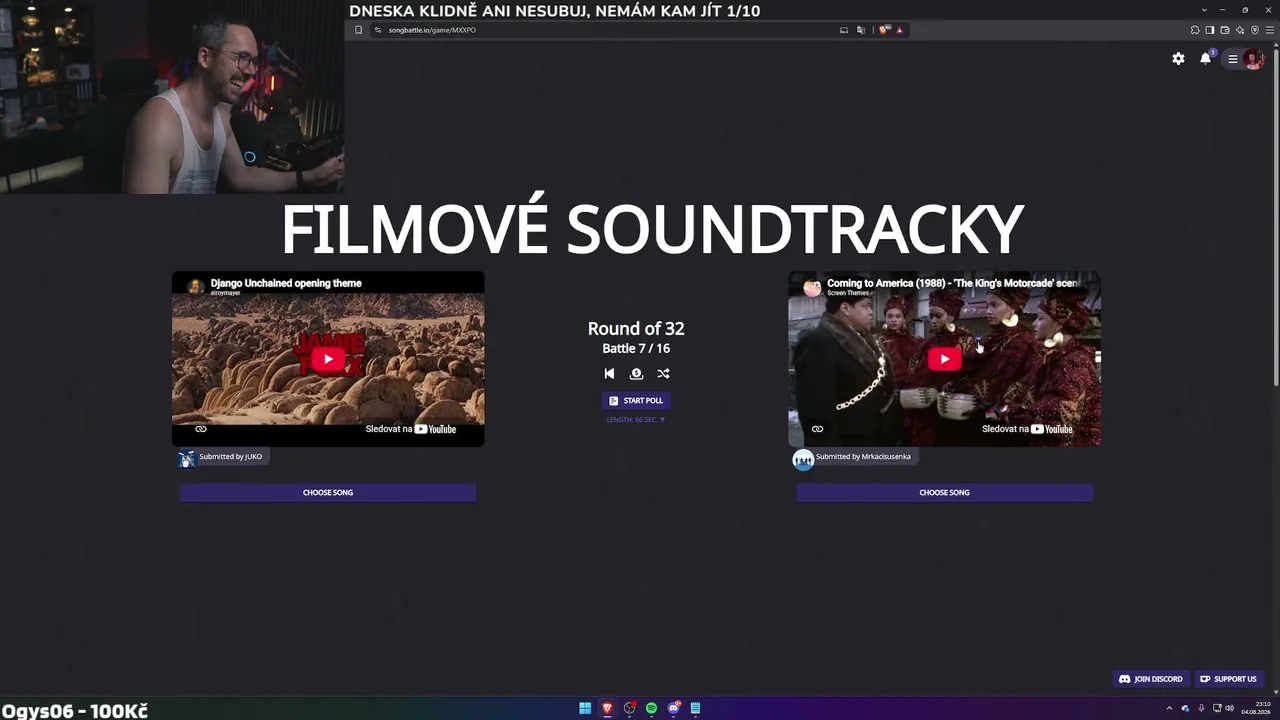Shuffle the battle with the crossed-arrows icon
The image size is (1280, 720).
(663, 373)
